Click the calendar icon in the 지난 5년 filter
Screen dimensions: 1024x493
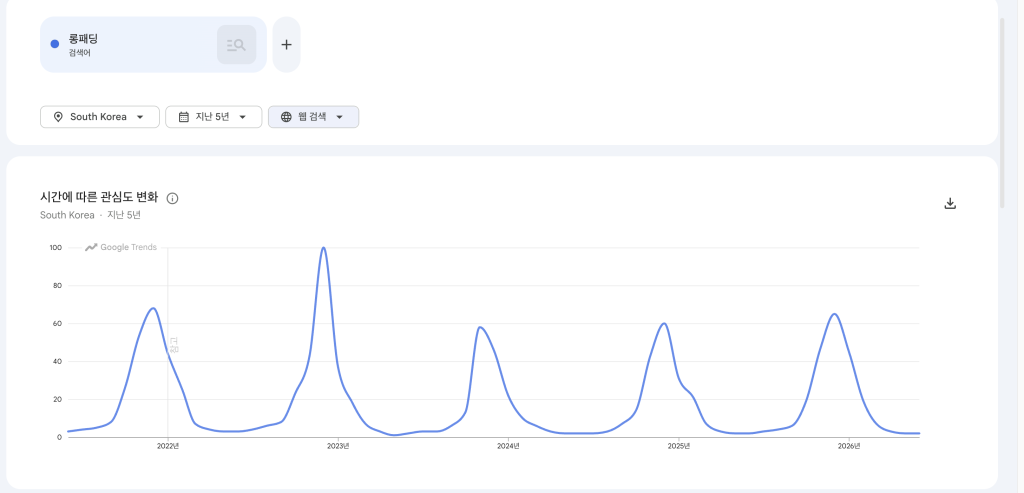184,117
